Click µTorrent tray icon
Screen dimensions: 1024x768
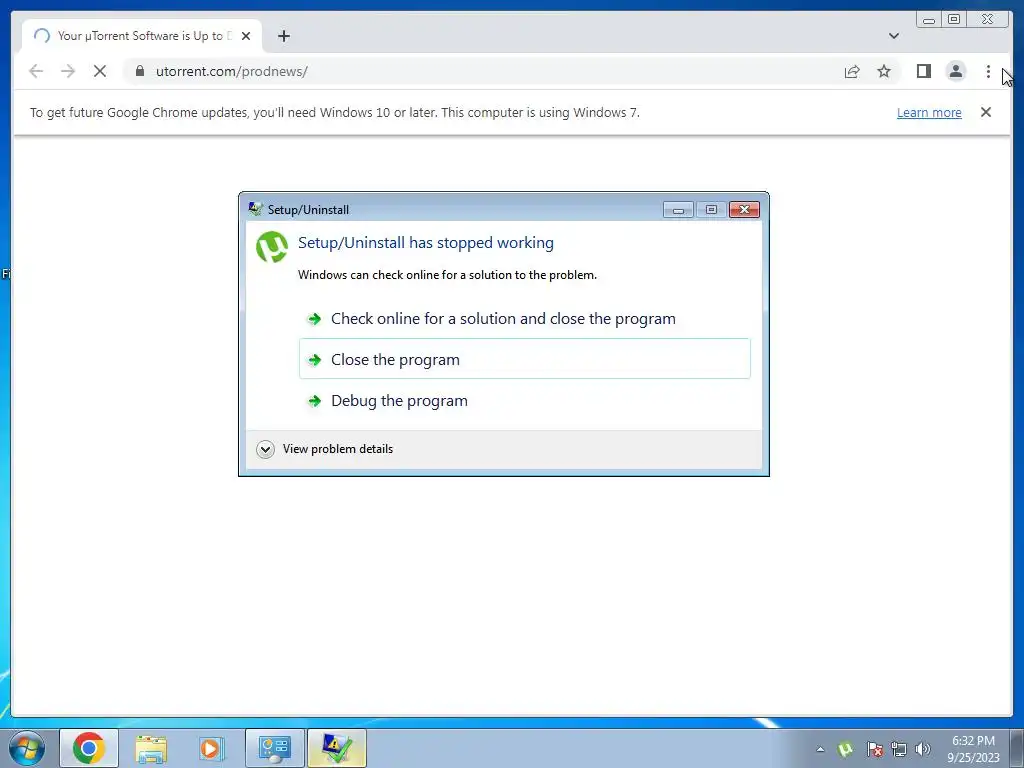845,749
